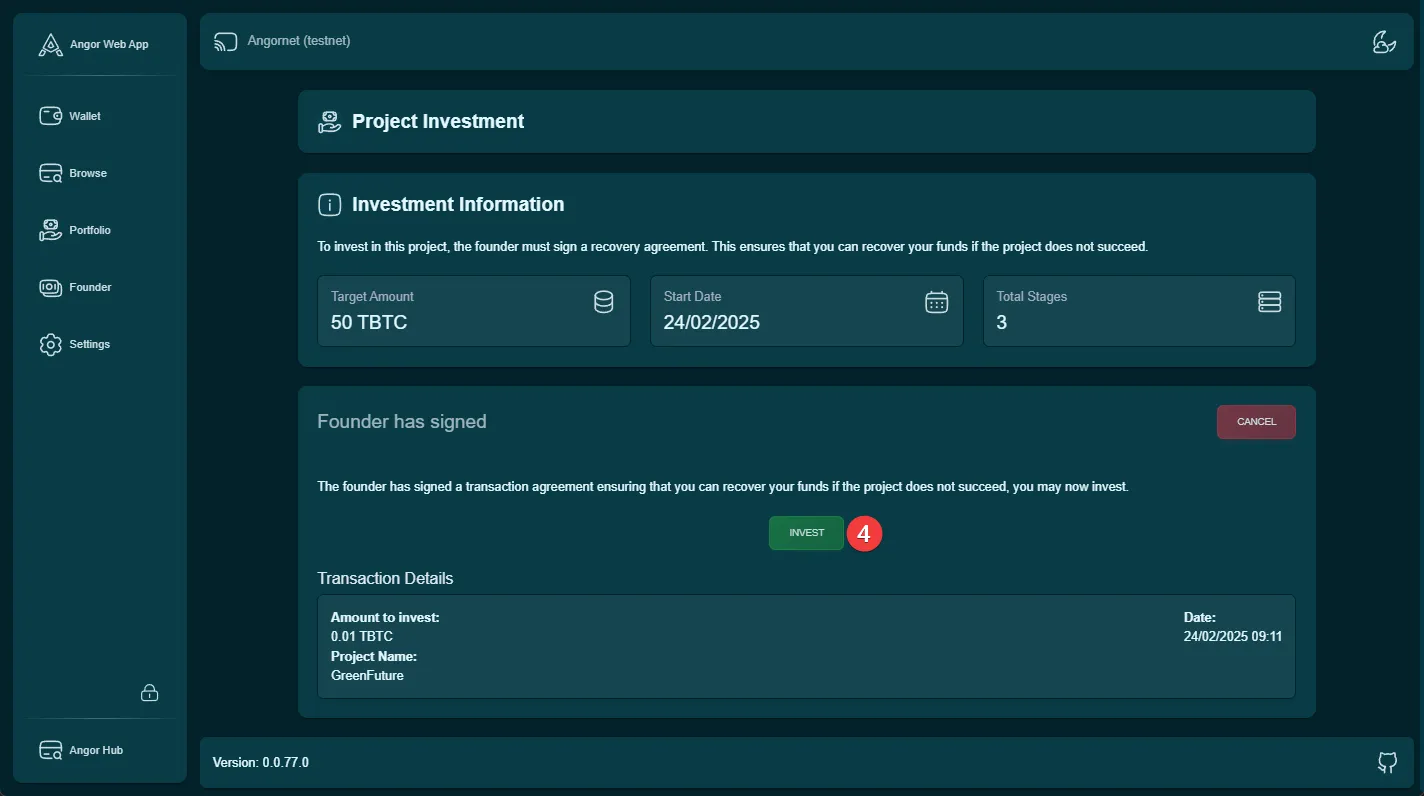
Task: Cancel the investment with Cancel button
Action: click(x=1256, y=422)
